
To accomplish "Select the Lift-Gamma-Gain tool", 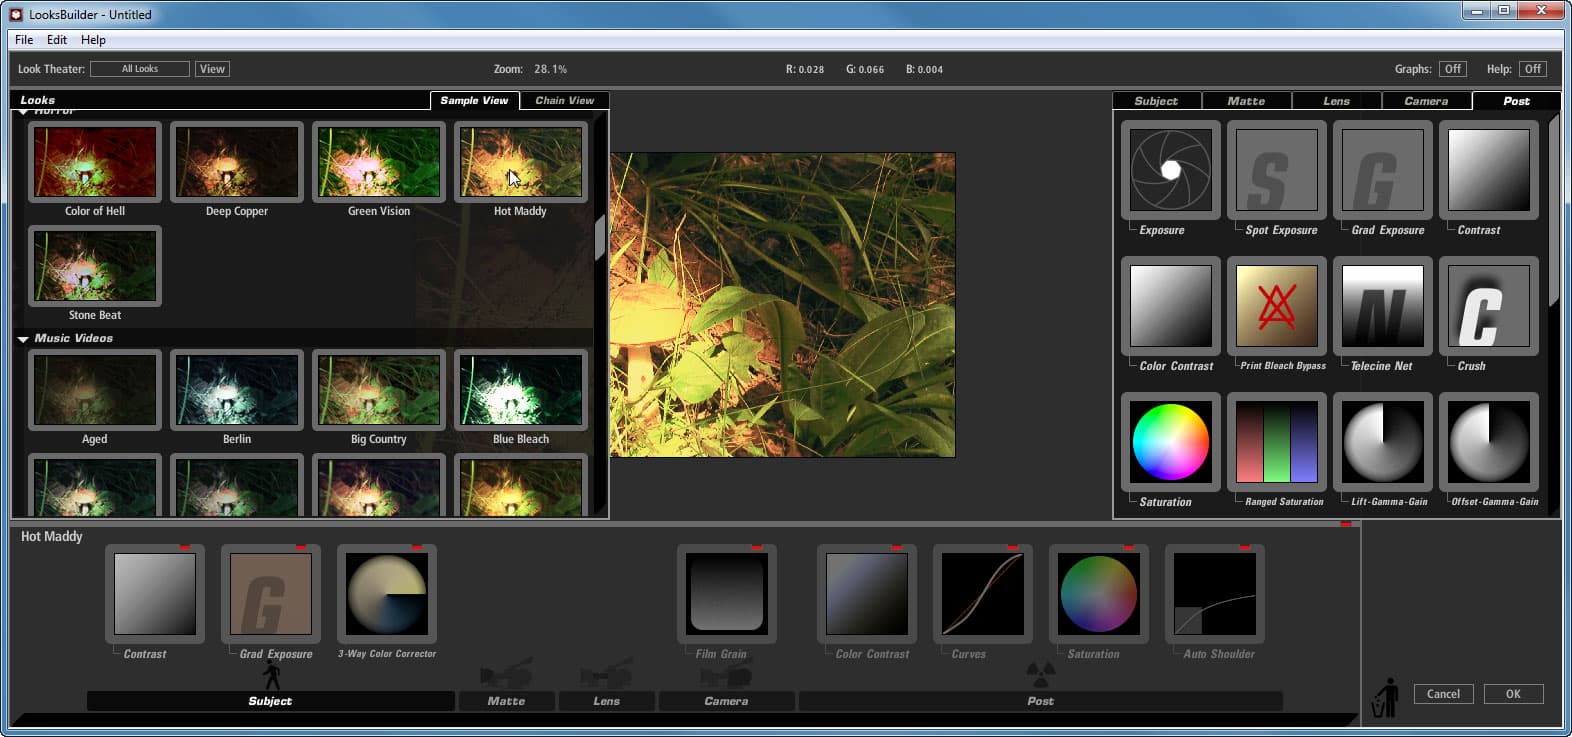I will (x=1382, y=442).
